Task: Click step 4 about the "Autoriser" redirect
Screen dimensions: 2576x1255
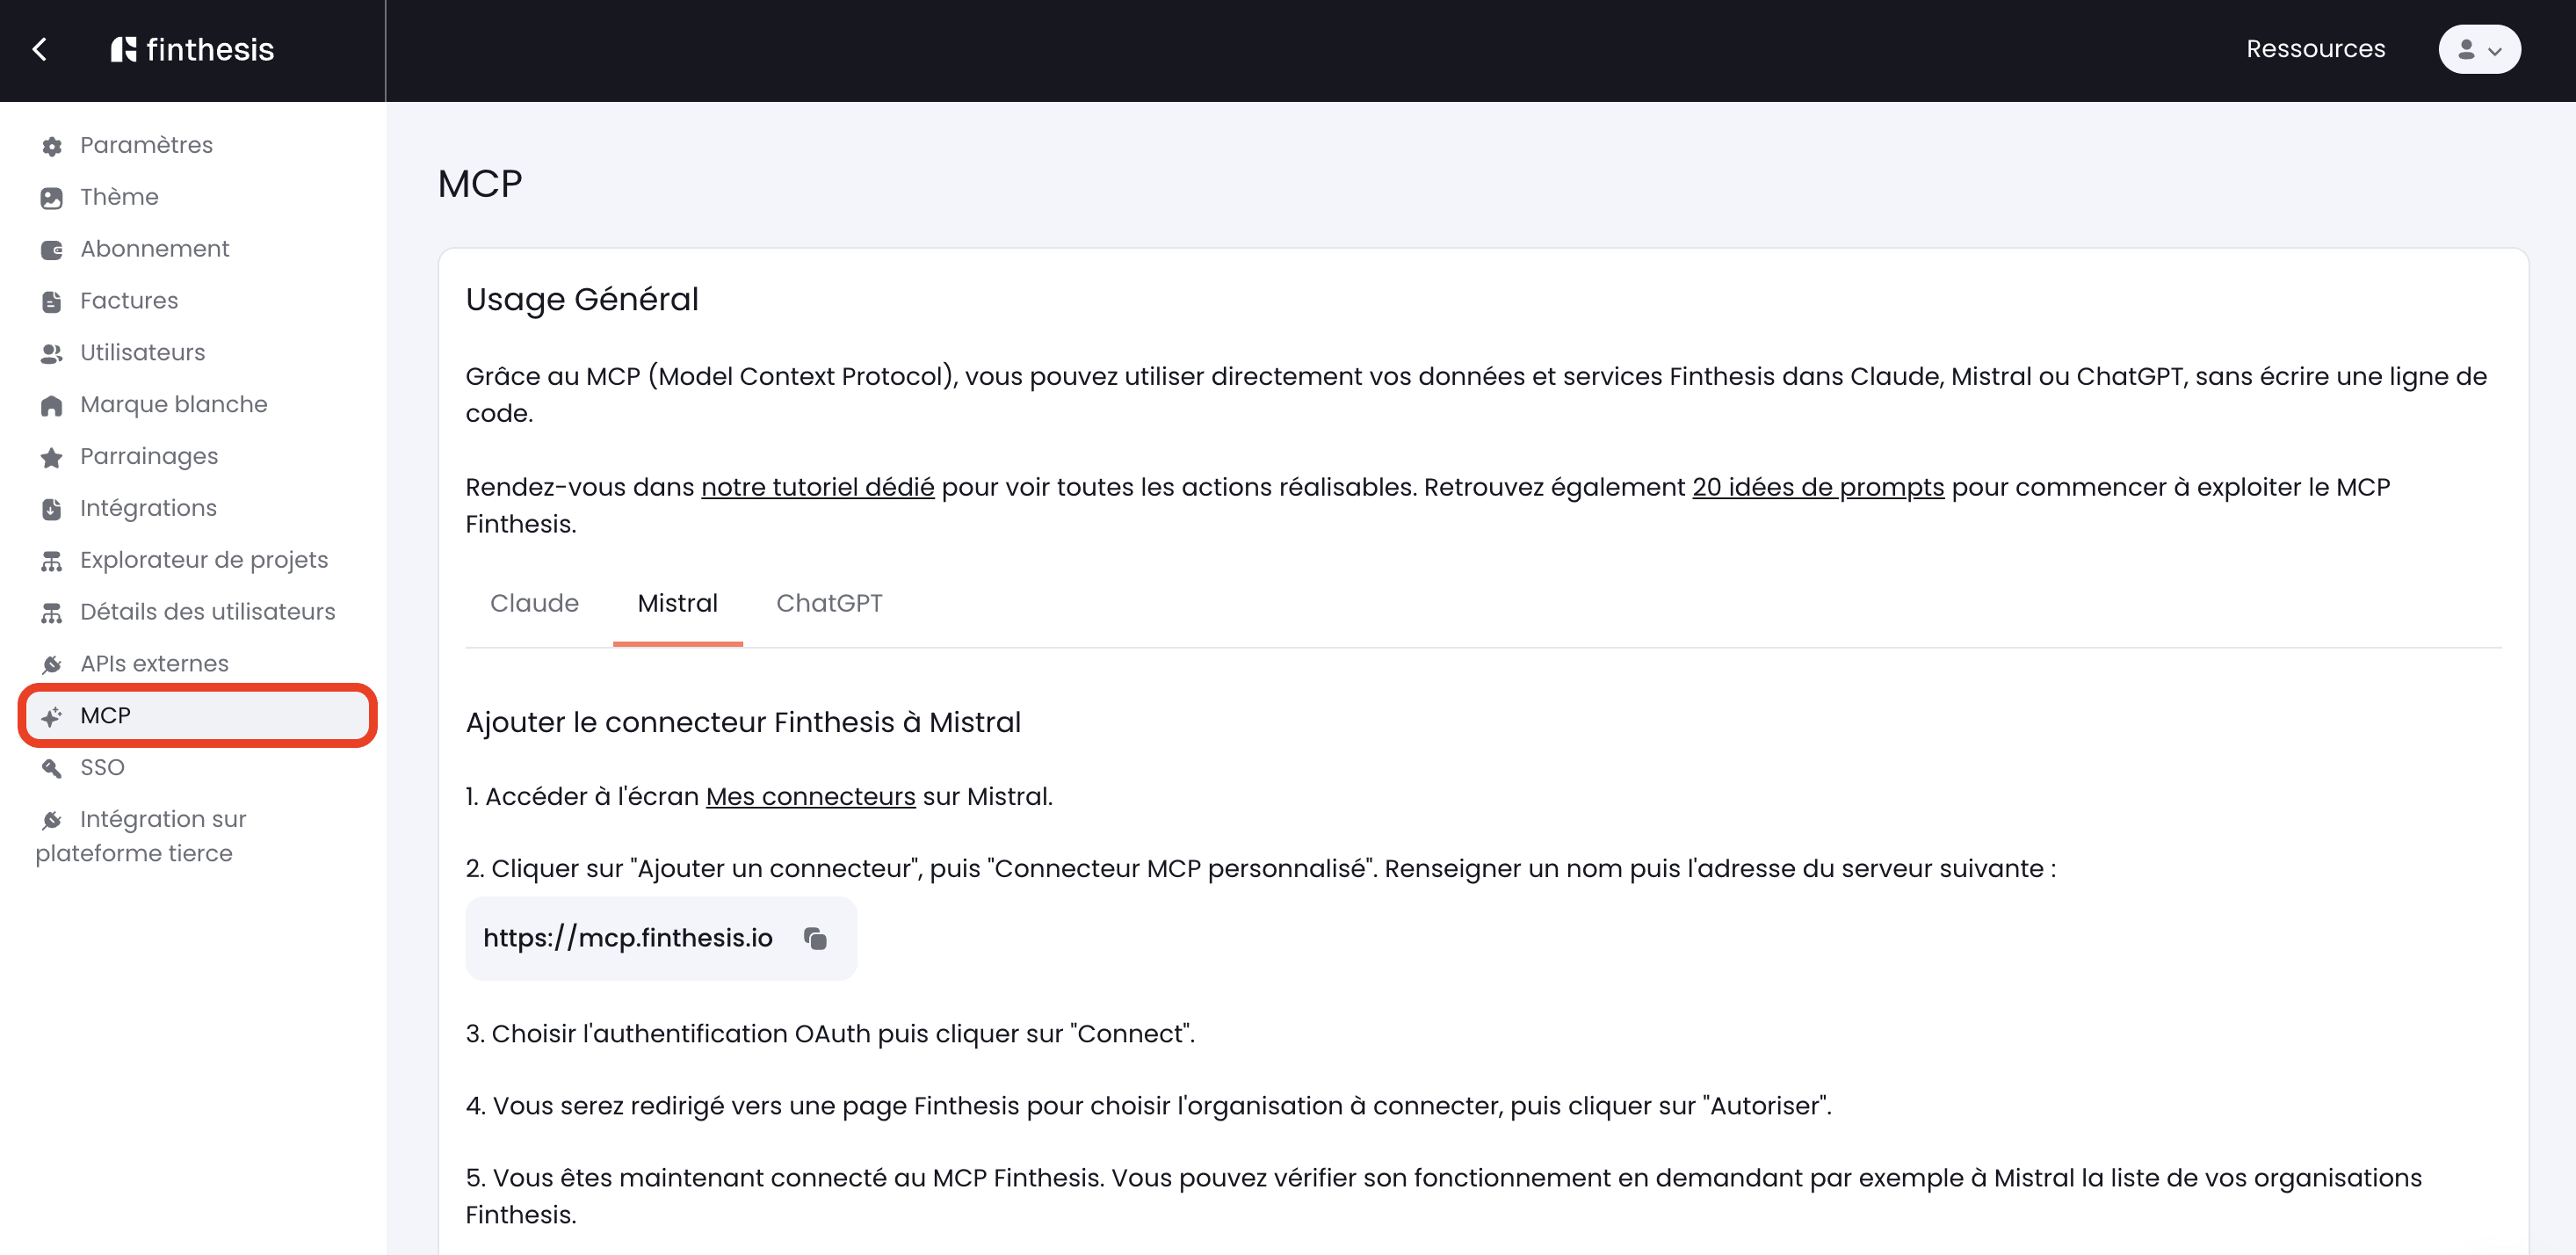Action: (1148, 1106)
